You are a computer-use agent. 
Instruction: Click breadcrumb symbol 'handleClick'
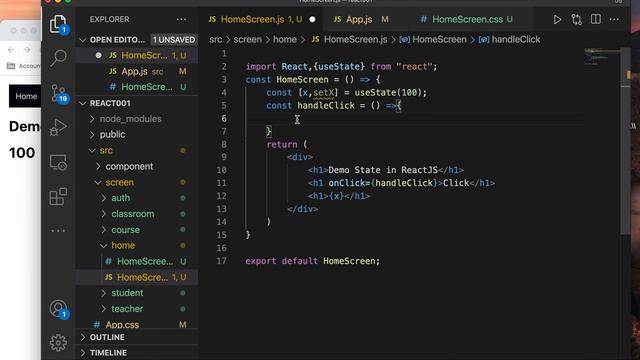[510, 40]
